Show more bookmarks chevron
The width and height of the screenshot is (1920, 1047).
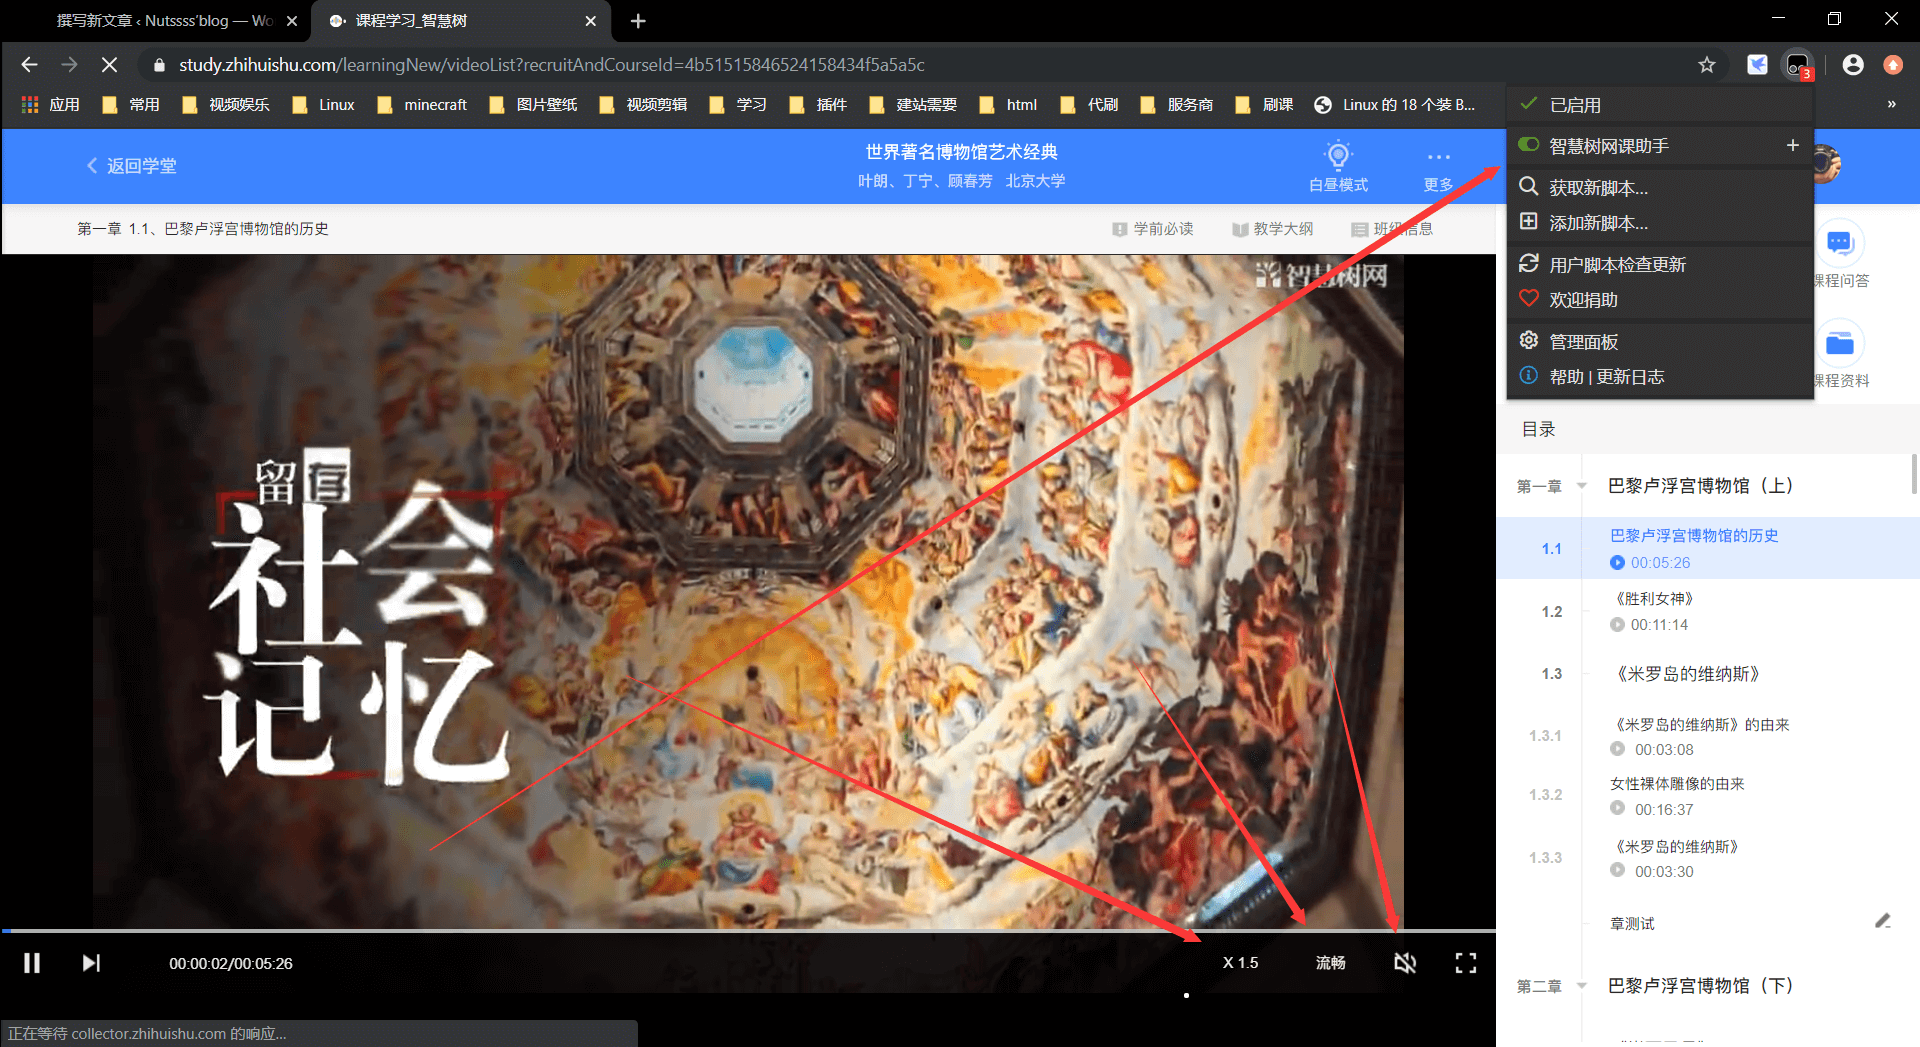pyautogui.click(x=1891, y=105)
